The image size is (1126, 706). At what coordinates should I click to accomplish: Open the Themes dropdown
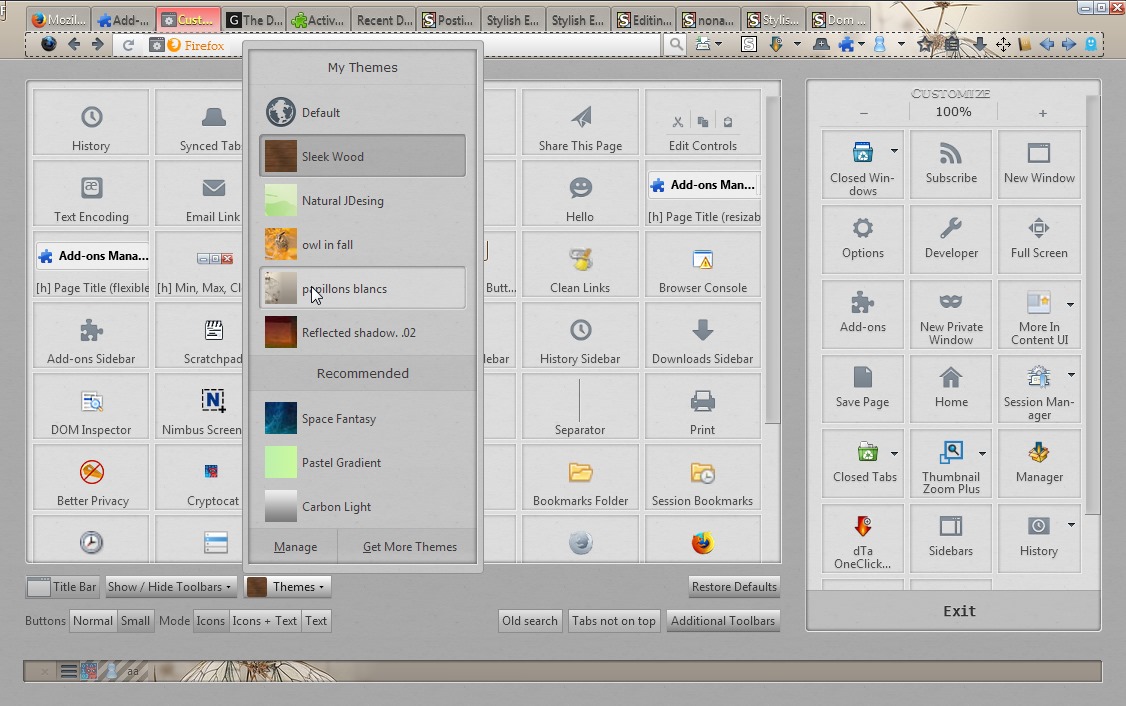[288, 586]
